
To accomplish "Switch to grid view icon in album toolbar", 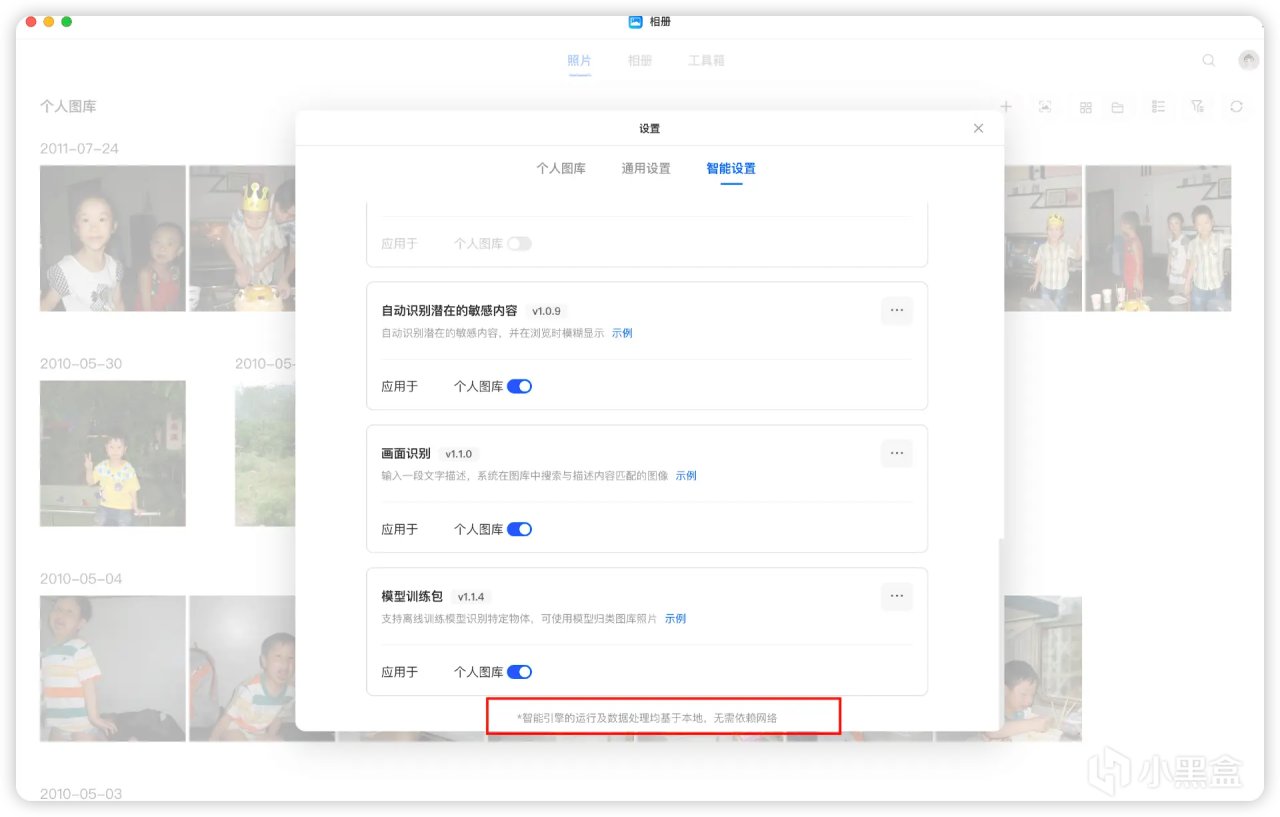I will tap(1085, 107).
